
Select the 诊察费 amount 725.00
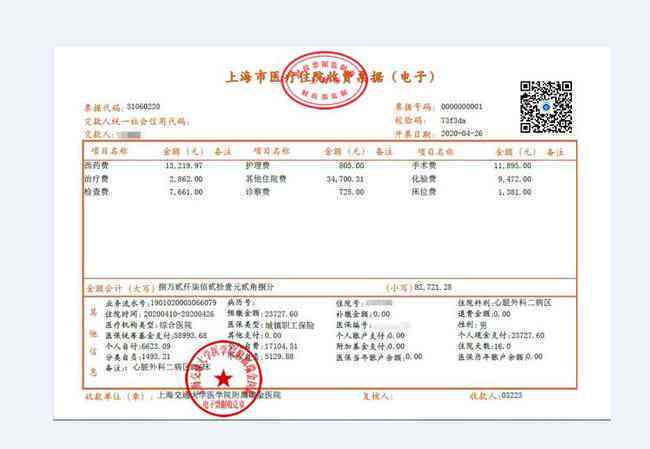(x=352, y=192)
